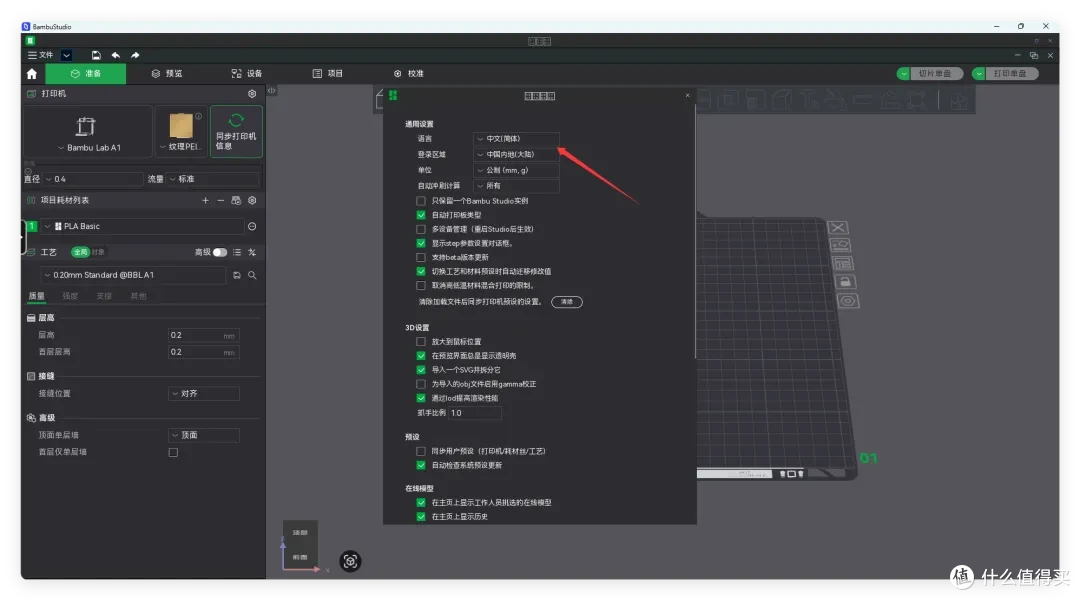The image size is (1080, 600).
Task: Open the 登录区域 region dropdown
Action: click(517, 154)
